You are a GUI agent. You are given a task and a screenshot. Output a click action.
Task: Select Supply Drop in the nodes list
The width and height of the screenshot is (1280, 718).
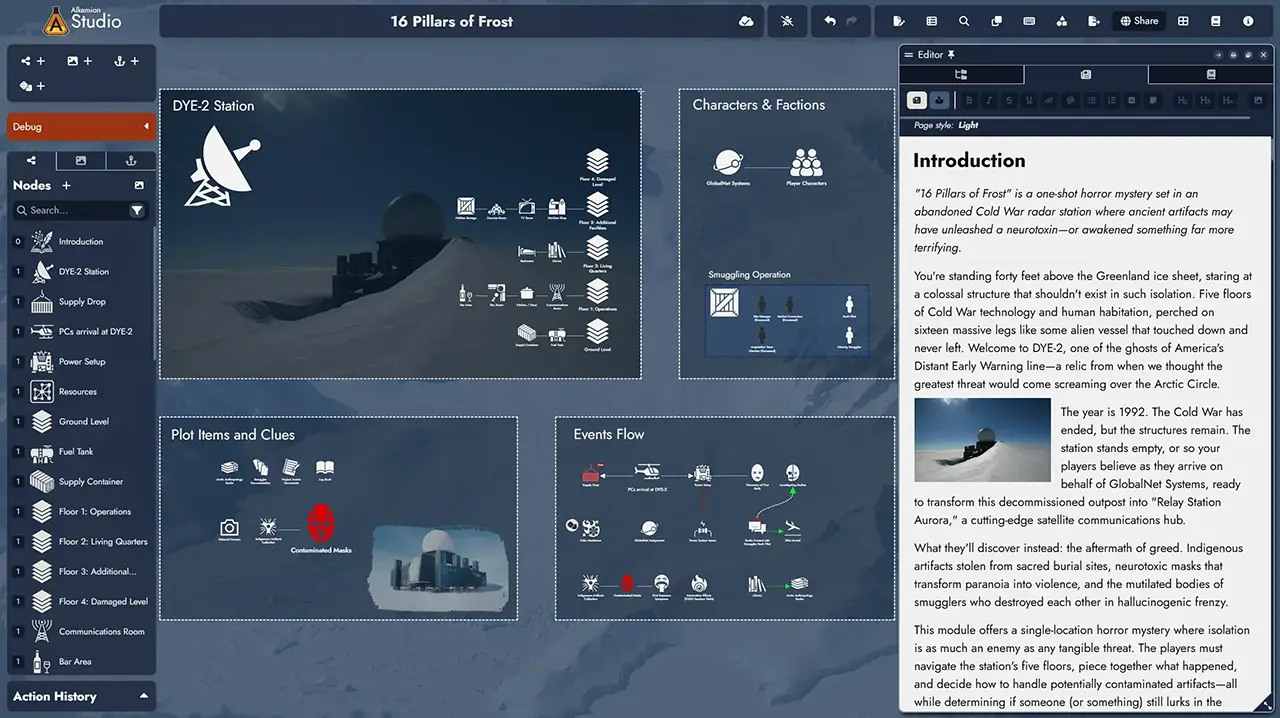pos(82,301)
